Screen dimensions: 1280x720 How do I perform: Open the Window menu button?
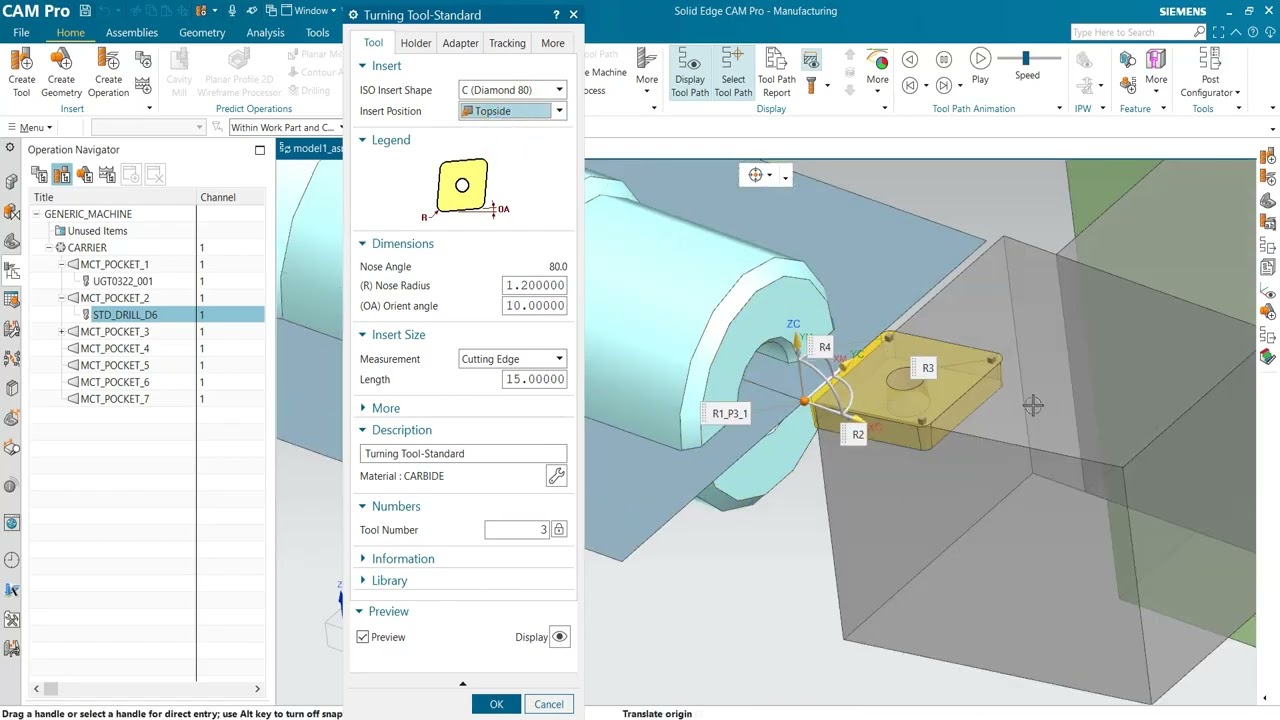[x=311, y=11]
